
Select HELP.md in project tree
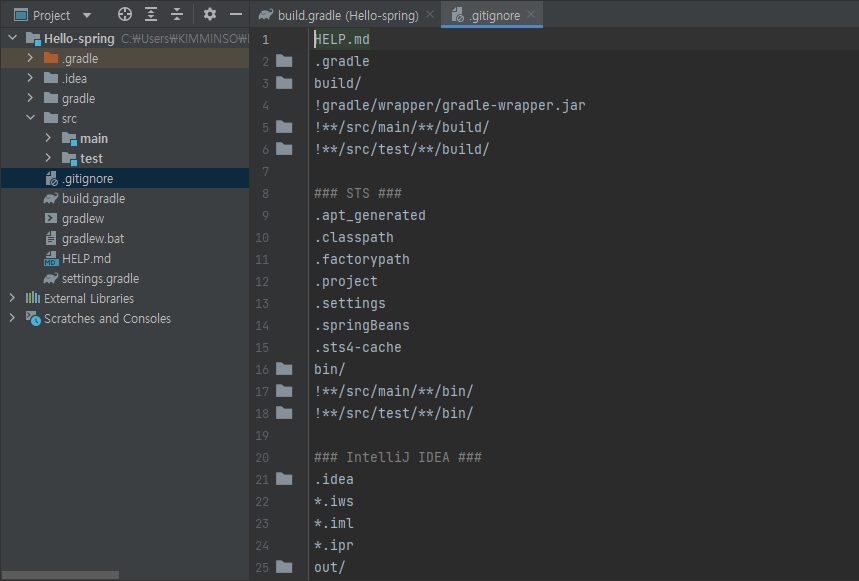coord(87,258)
